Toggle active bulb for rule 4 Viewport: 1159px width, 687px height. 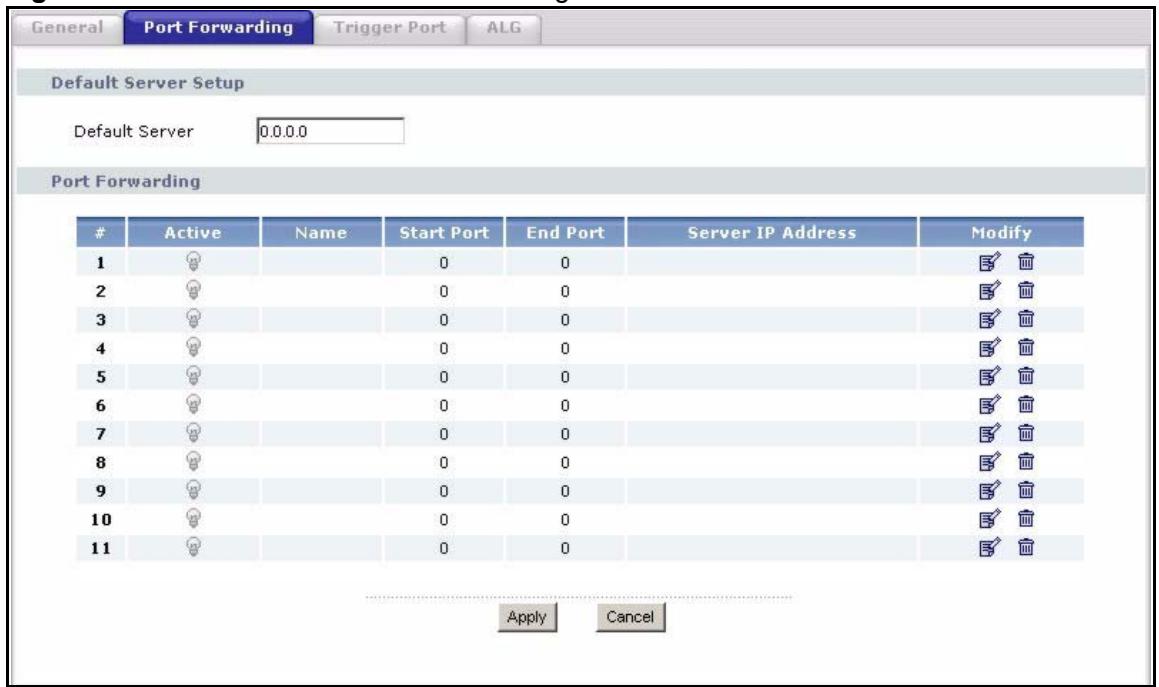coord(193,347)
